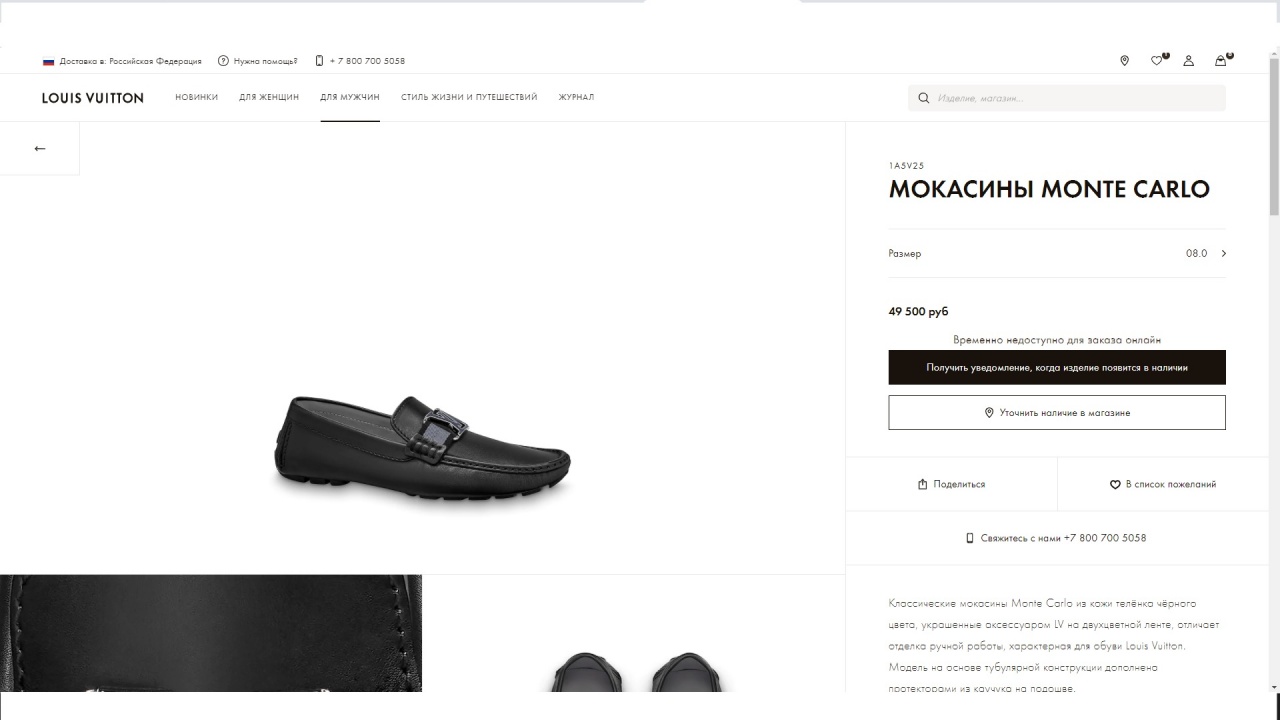Add moccasins to wishlist (В список пожеланий)
Viewport: 1280px width, 720px height.
[x=1162, y=484]
